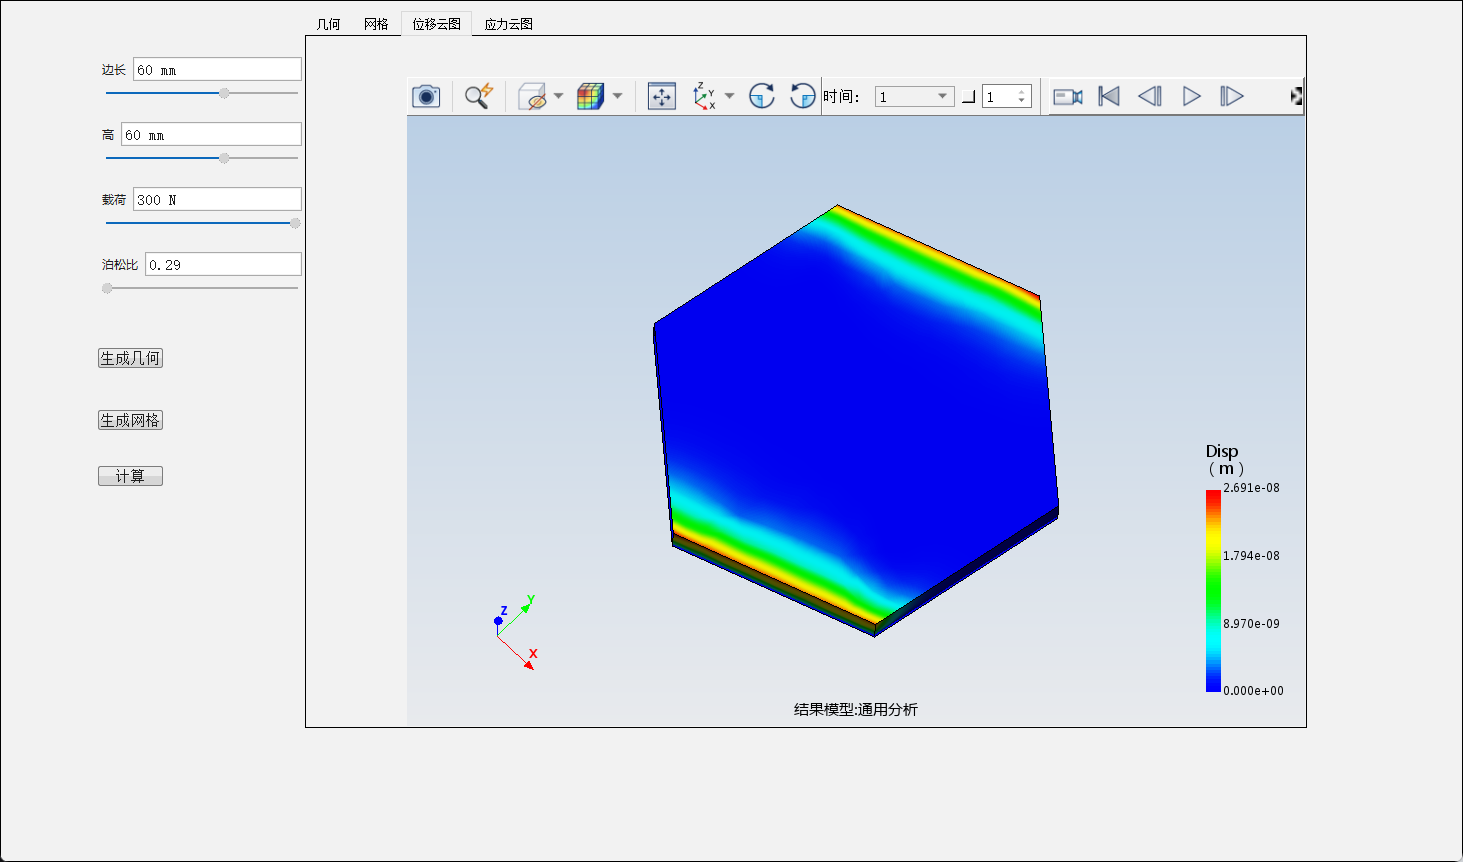Click the 边长 input field

tap(217, 69)
